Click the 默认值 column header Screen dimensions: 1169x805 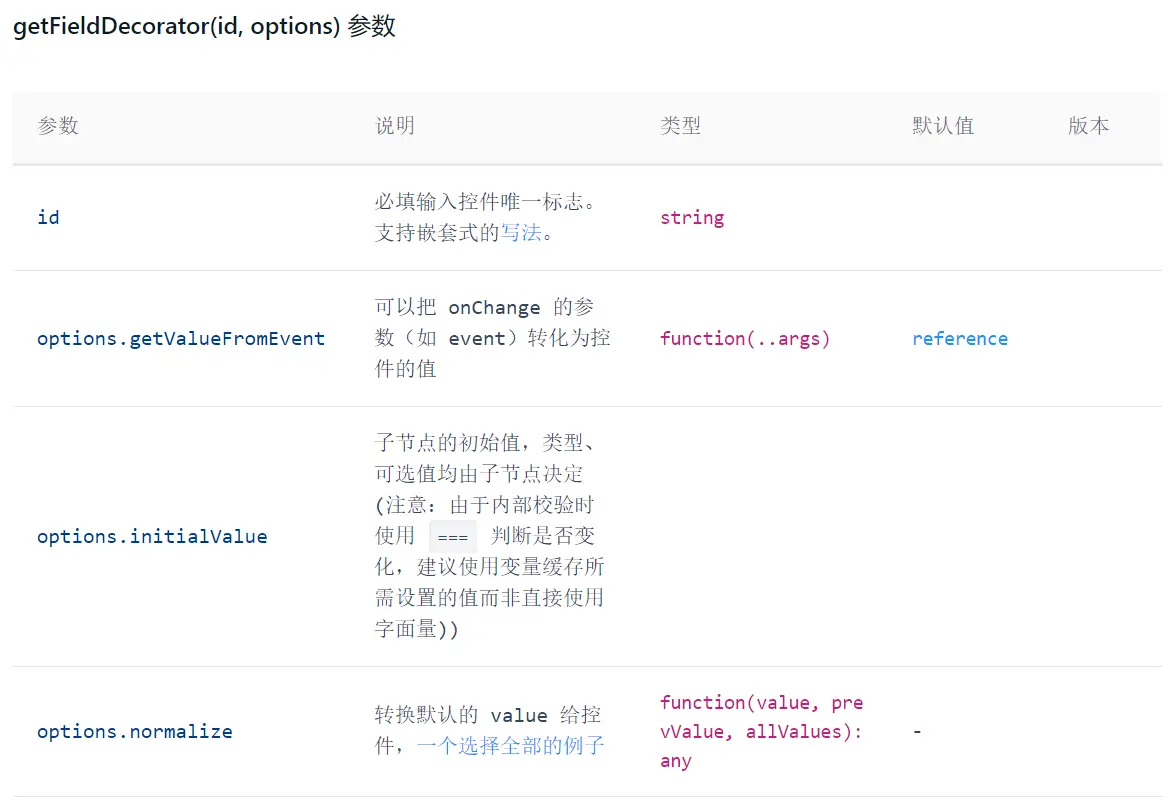click(x=943, y=126)
